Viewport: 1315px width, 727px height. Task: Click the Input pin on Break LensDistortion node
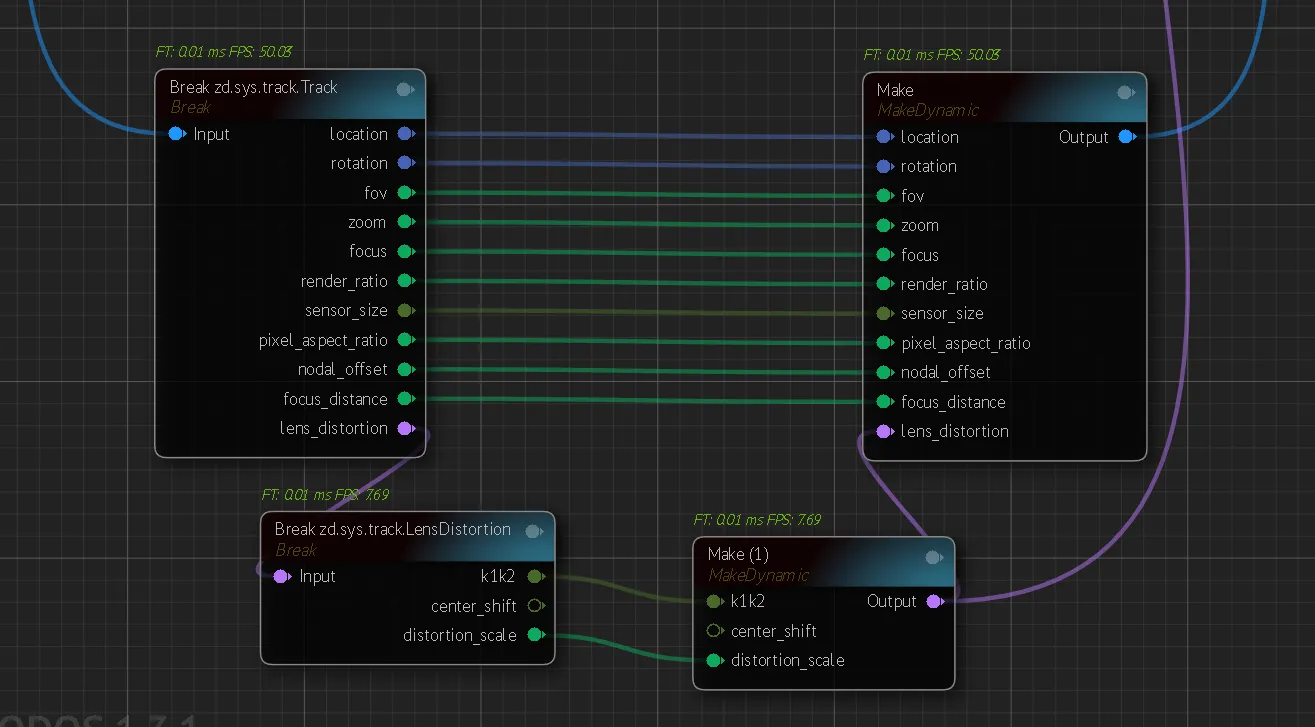[x=281, y=576]
